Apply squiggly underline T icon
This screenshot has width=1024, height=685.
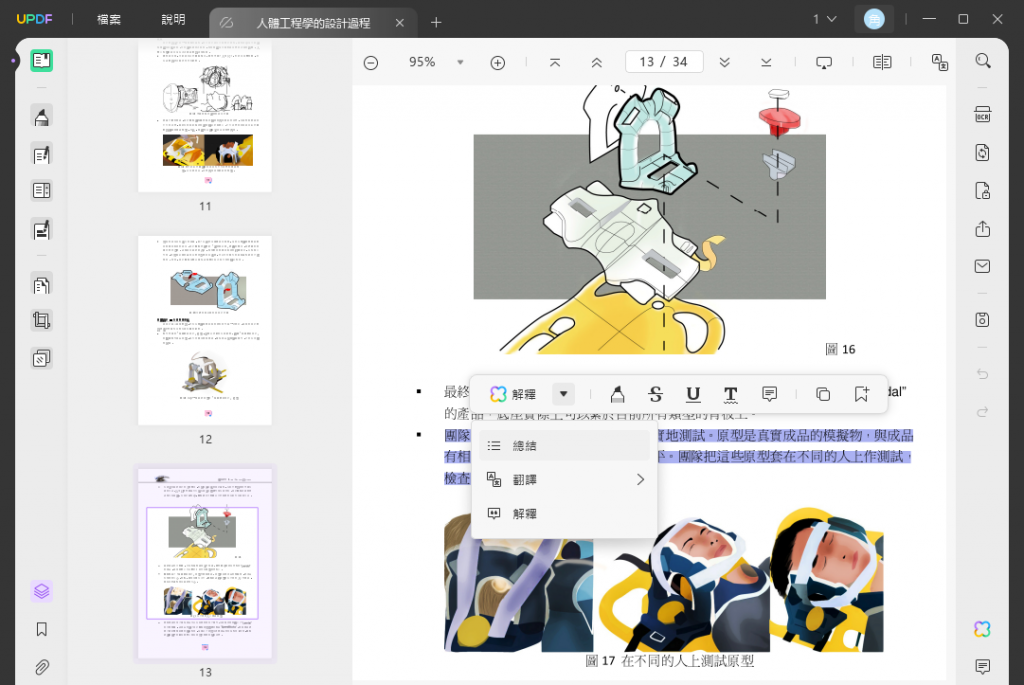pyautogui.click(x=731, y=394)
